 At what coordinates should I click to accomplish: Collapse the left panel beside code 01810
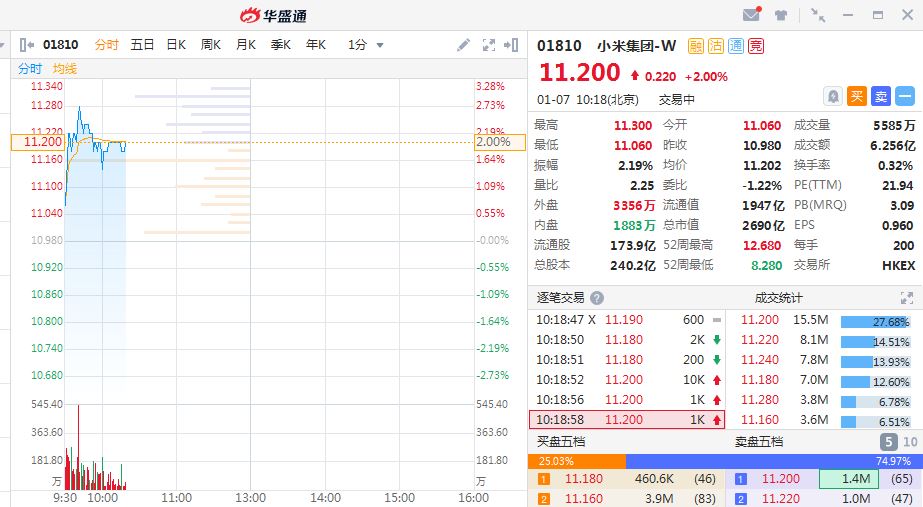click(x=26, y=45)
